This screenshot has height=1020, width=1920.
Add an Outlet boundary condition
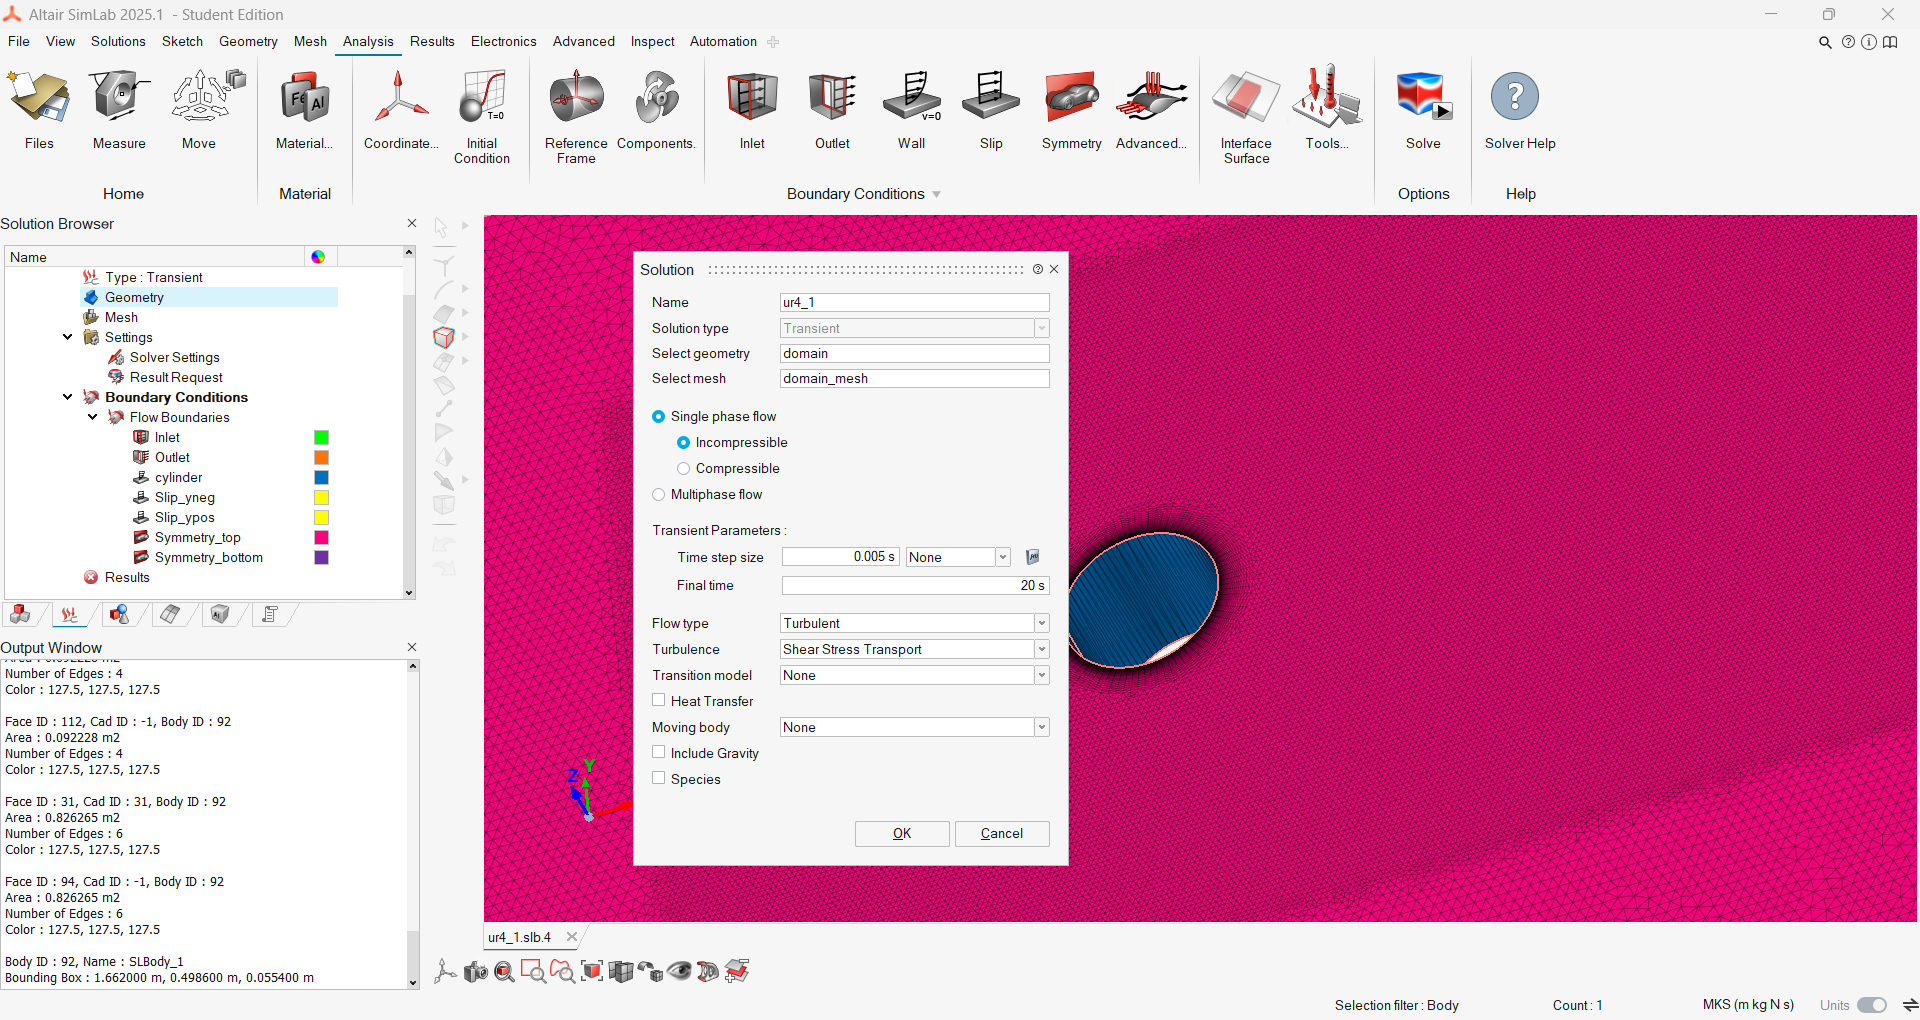pyautogui.click(x=832, y=109)
